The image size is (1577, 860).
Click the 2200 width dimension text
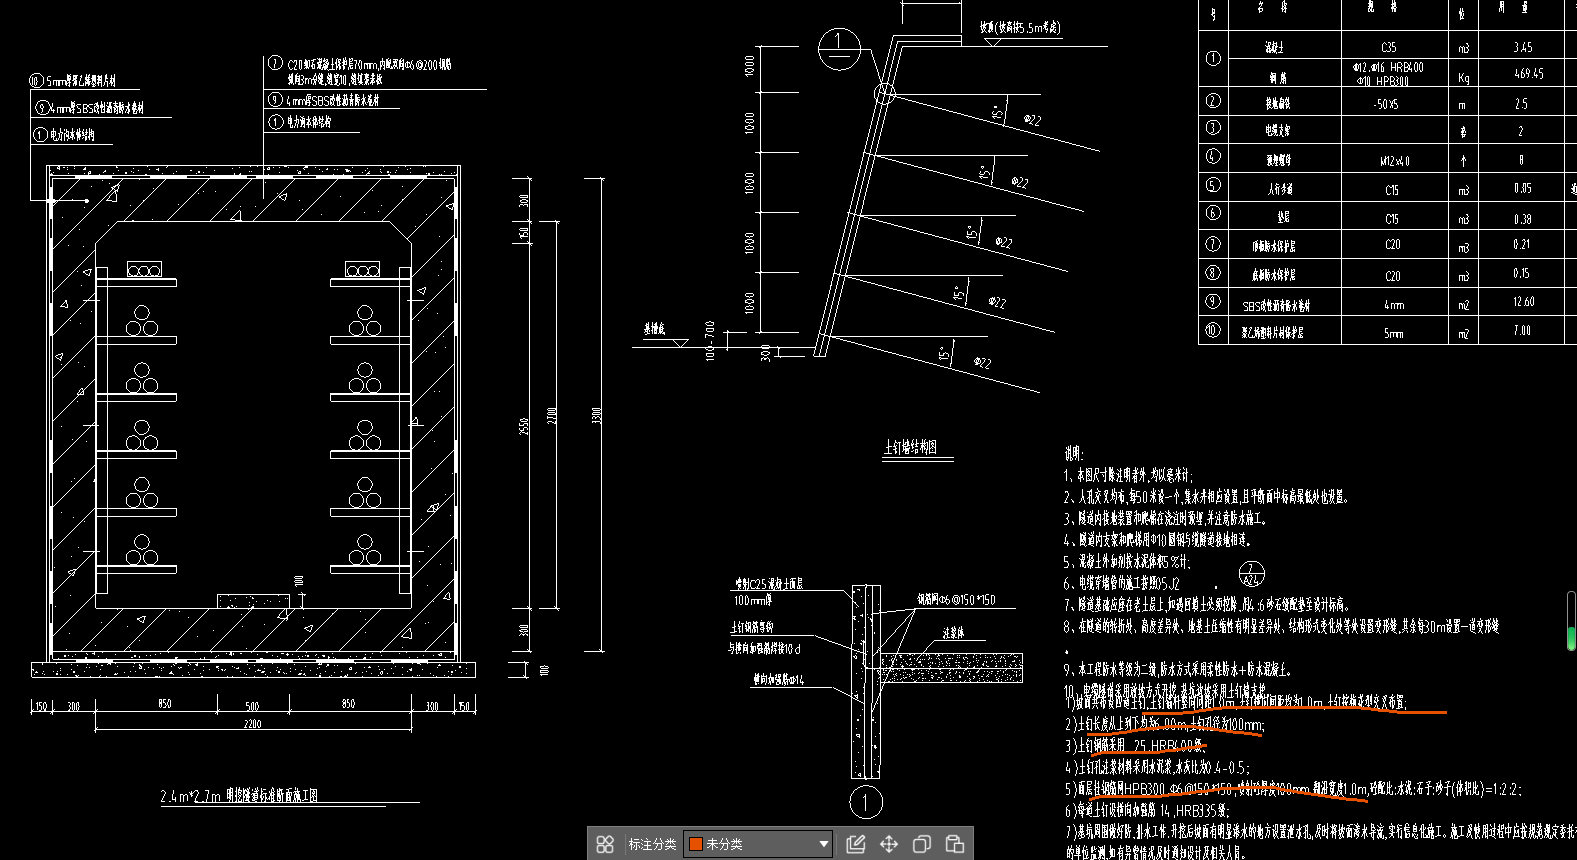[253, 723]
